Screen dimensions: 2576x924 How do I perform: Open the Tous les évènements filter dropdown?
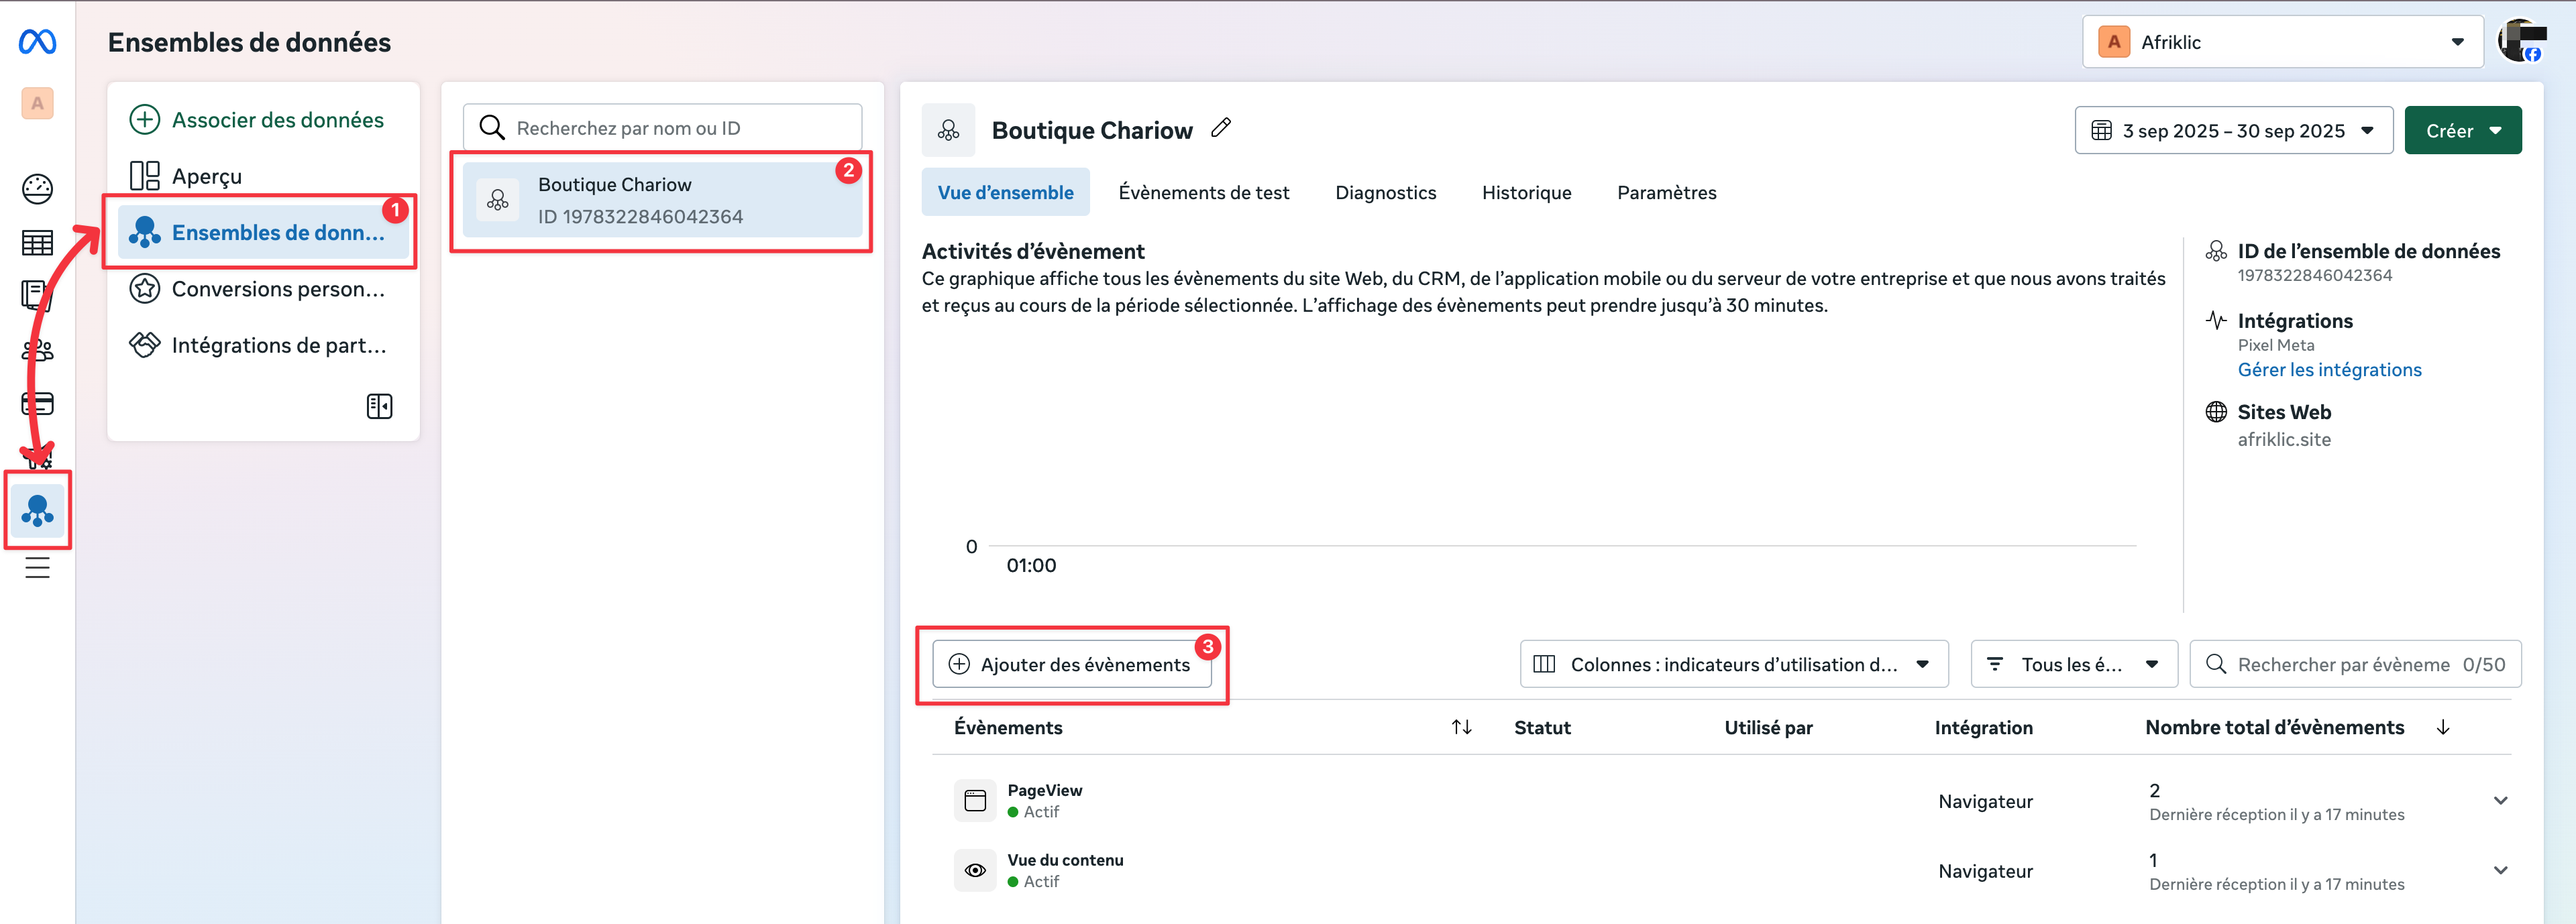point(2073,664)
